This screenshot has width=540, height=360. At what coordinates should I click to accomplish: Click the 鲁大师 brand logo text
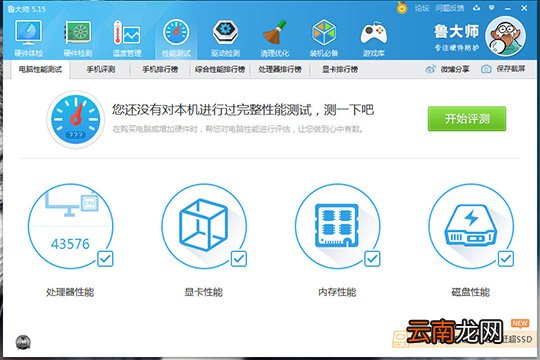456,32
